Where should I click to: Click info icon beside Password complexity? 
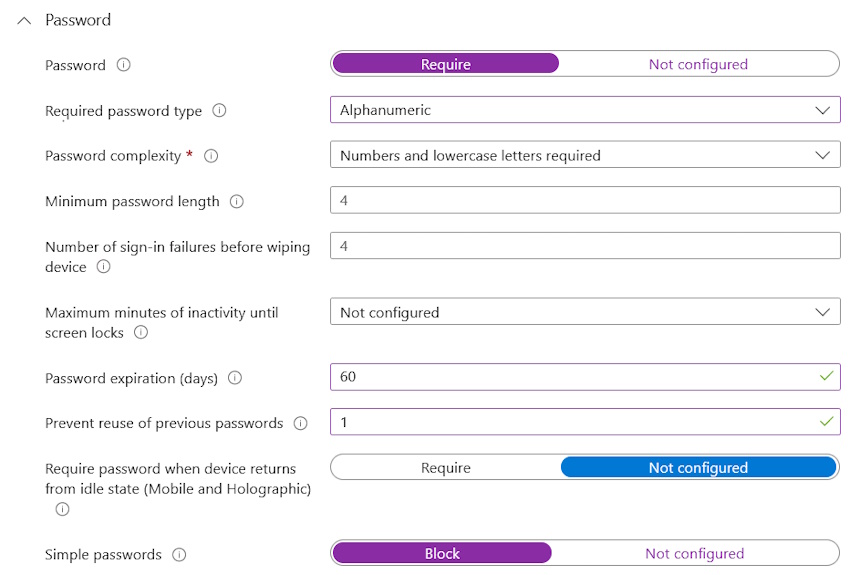click(x=211, y=156)
